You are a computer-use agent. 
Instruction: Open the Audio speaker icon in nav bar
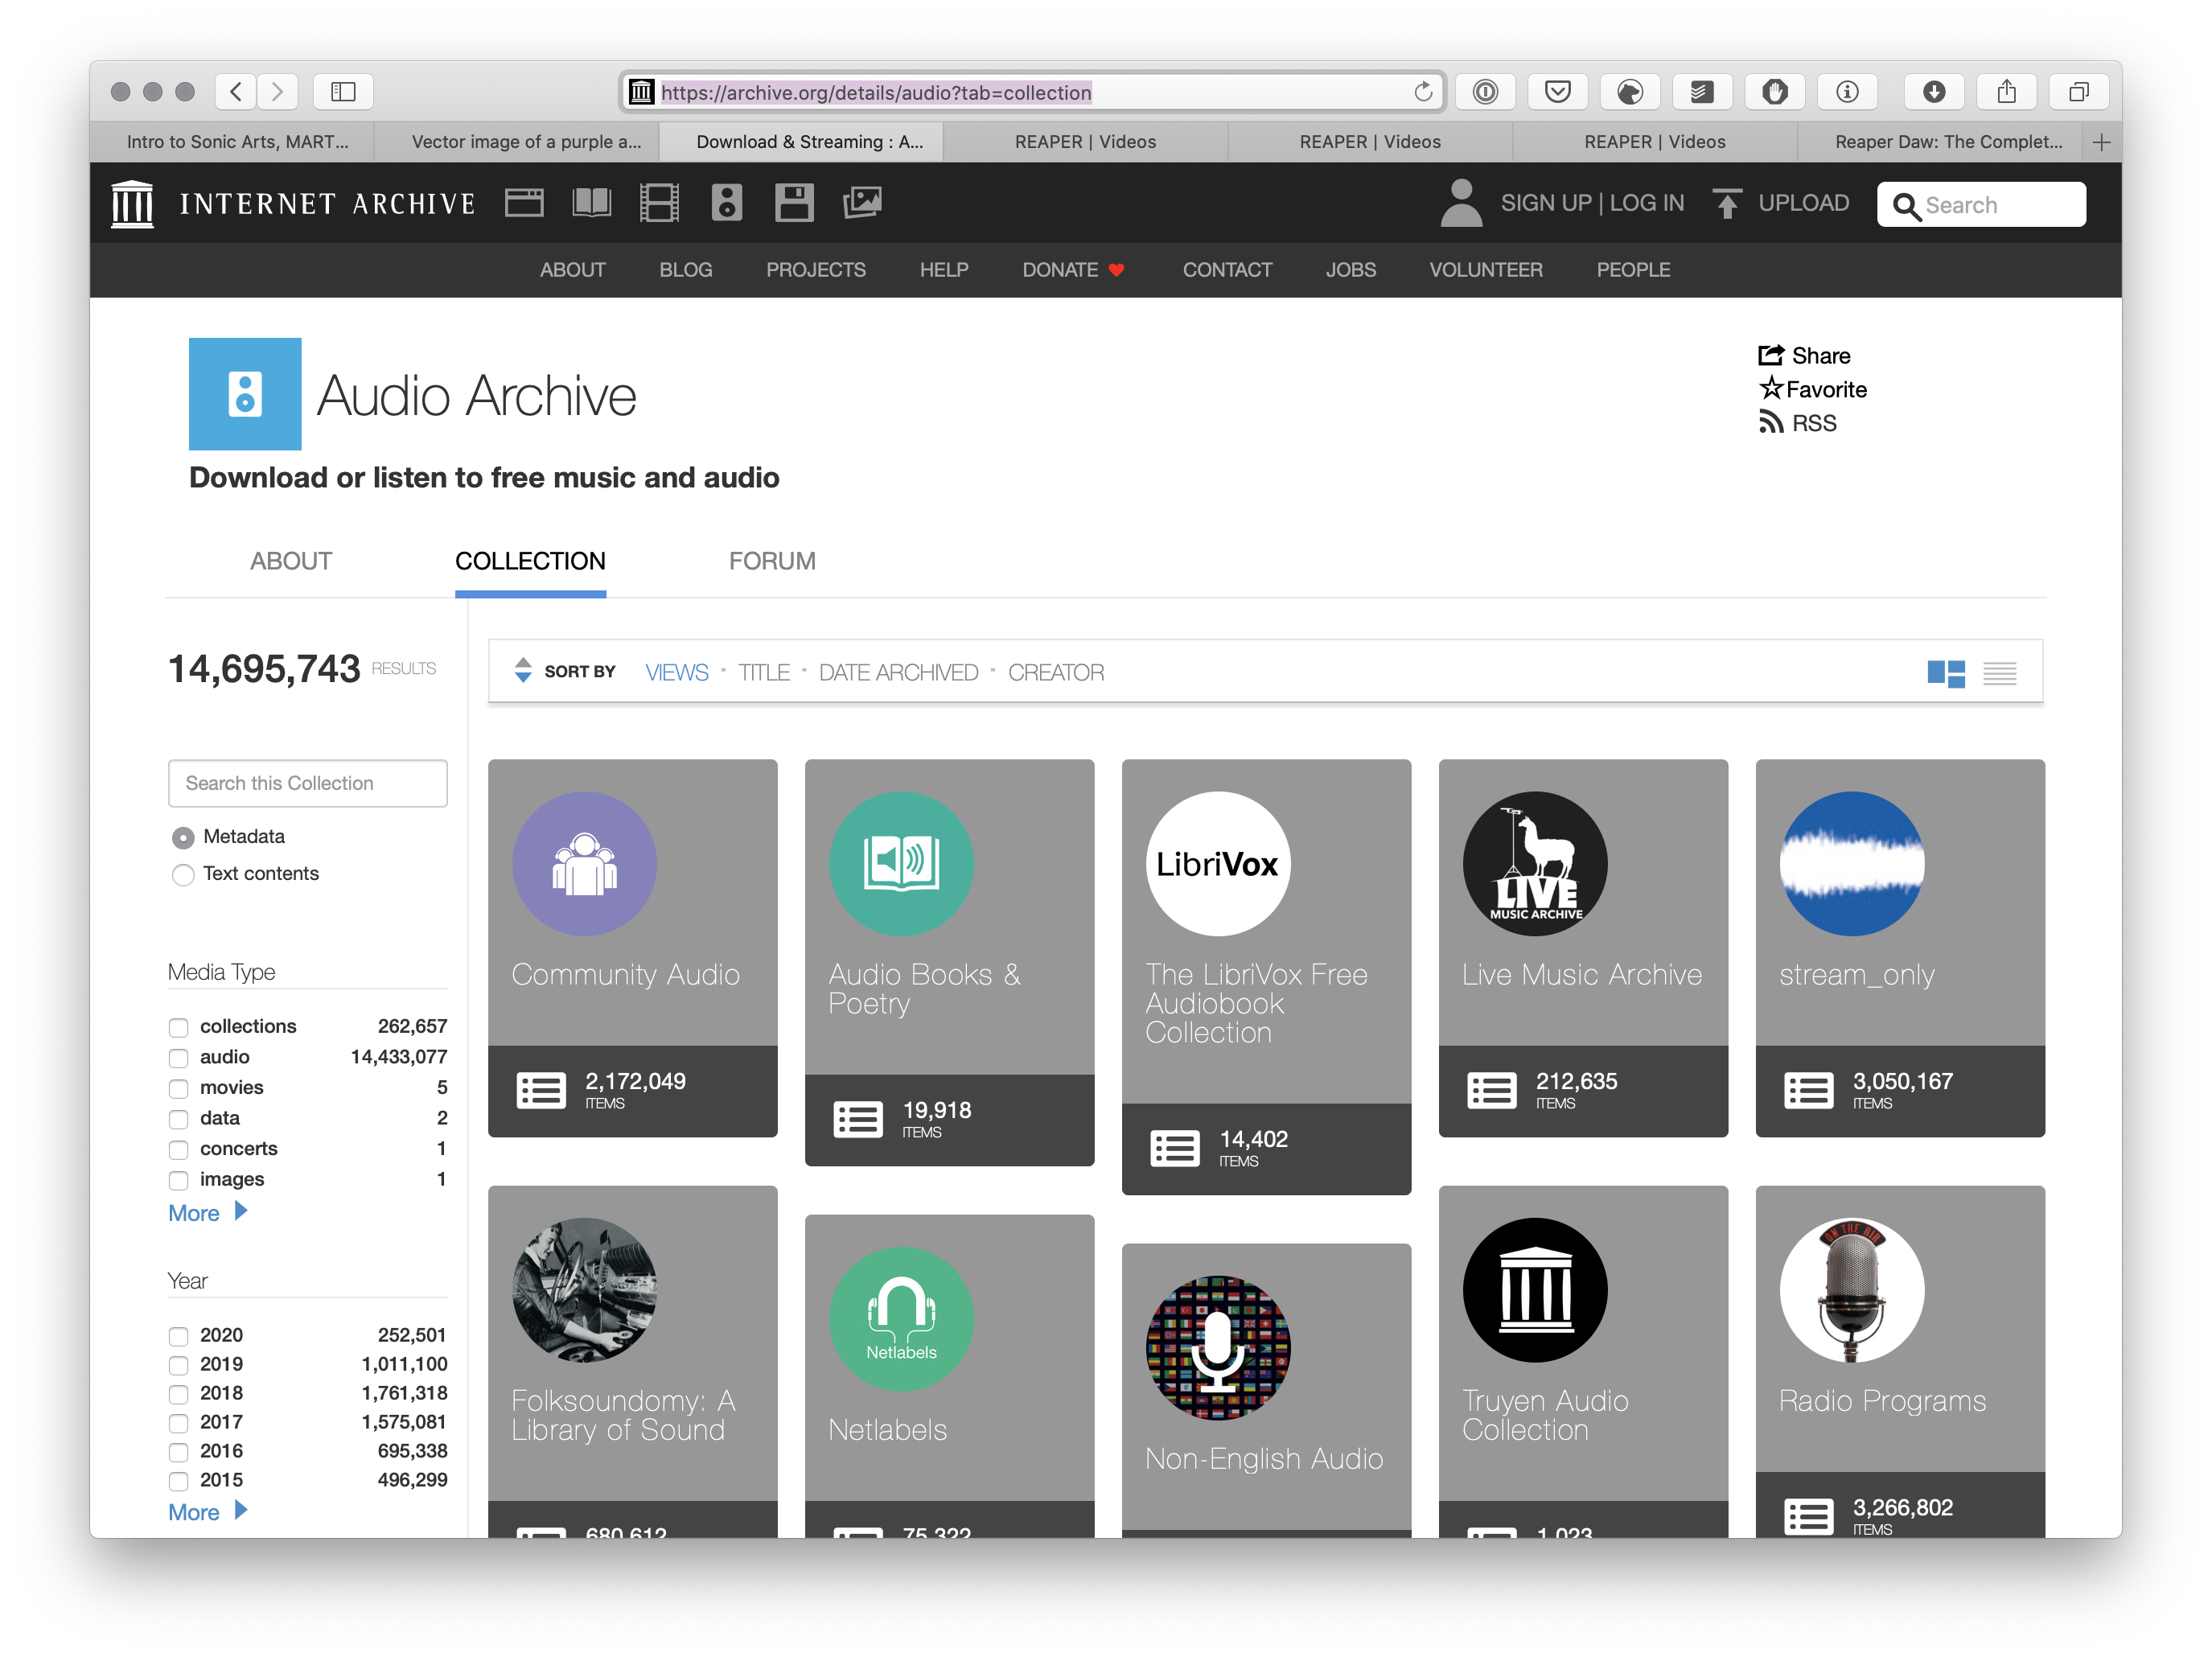[727, 203]
